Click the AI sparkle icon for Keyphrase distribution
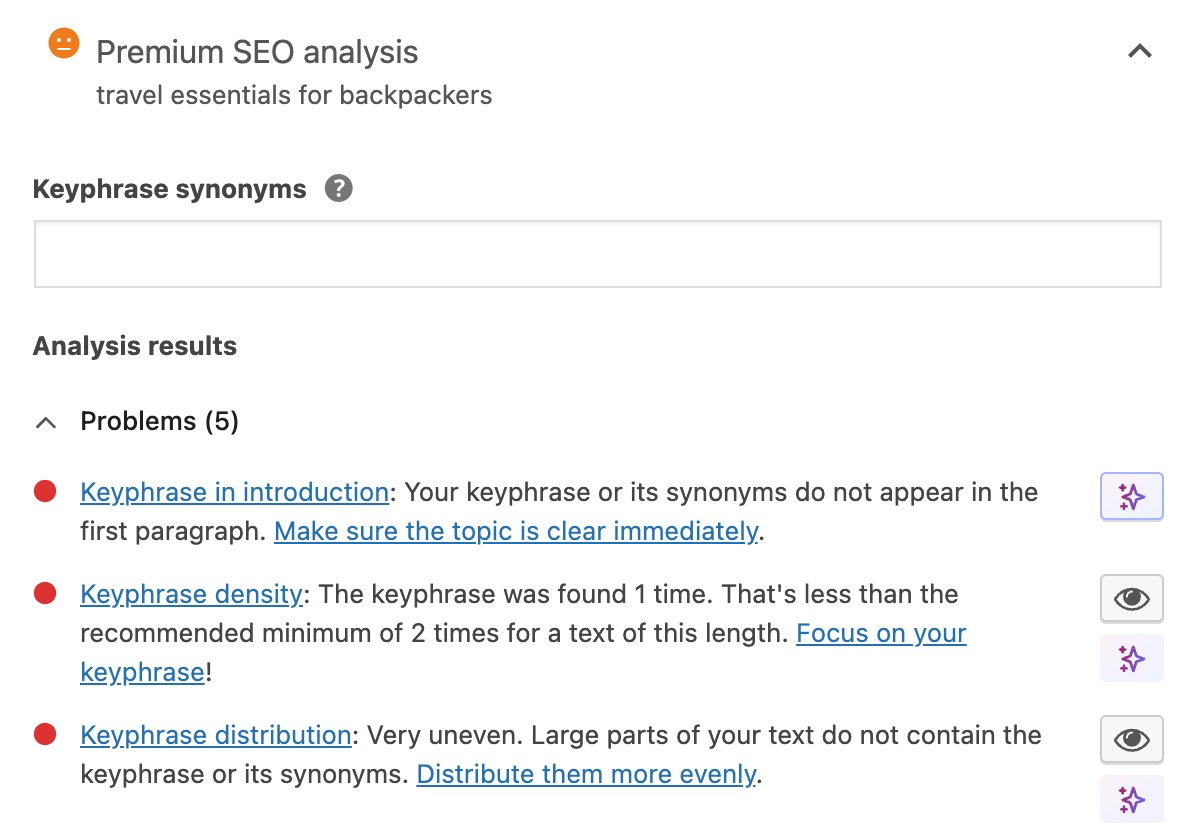Viewport: 1190px width, 836px height. (1131, 798)
